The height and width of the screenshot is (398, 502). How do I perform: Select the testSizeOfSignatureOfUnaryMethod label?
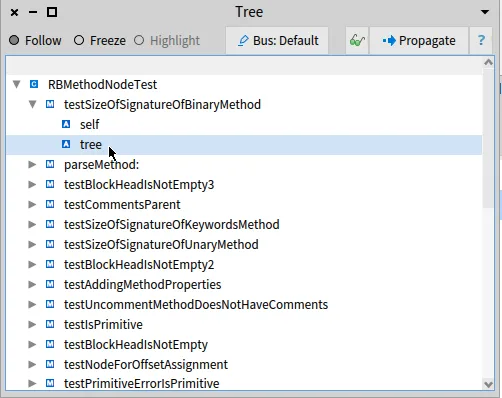pyautogui.click(x=161, y=244)
